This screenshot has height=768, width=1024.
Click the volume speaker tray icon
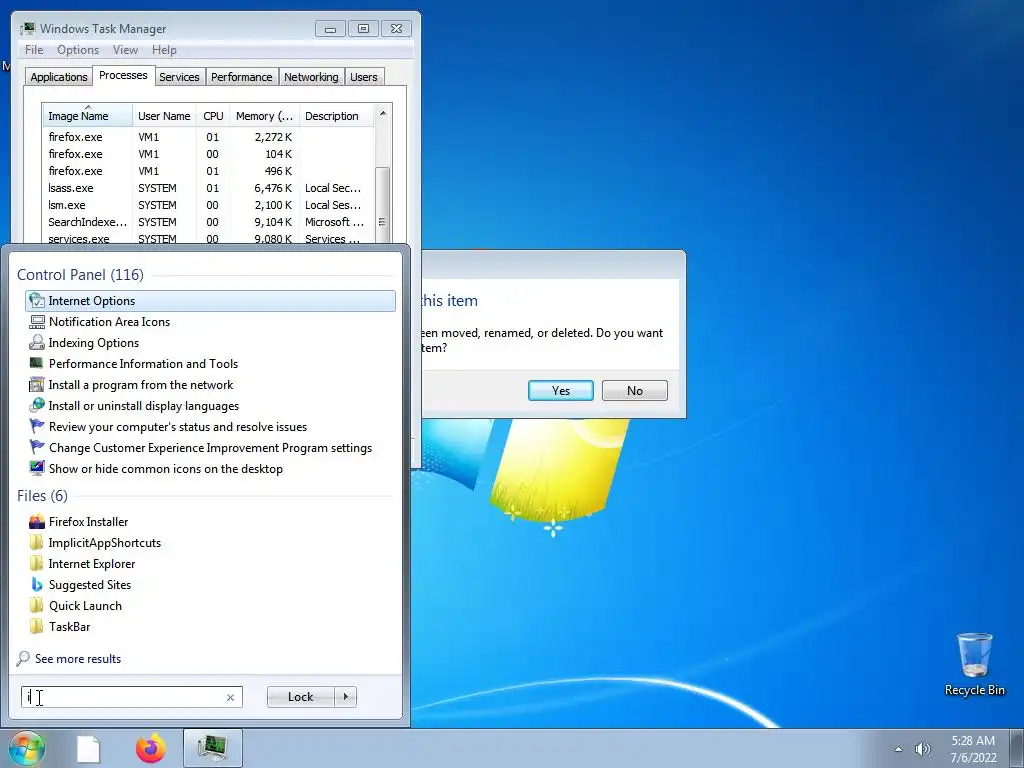(922, 749)
